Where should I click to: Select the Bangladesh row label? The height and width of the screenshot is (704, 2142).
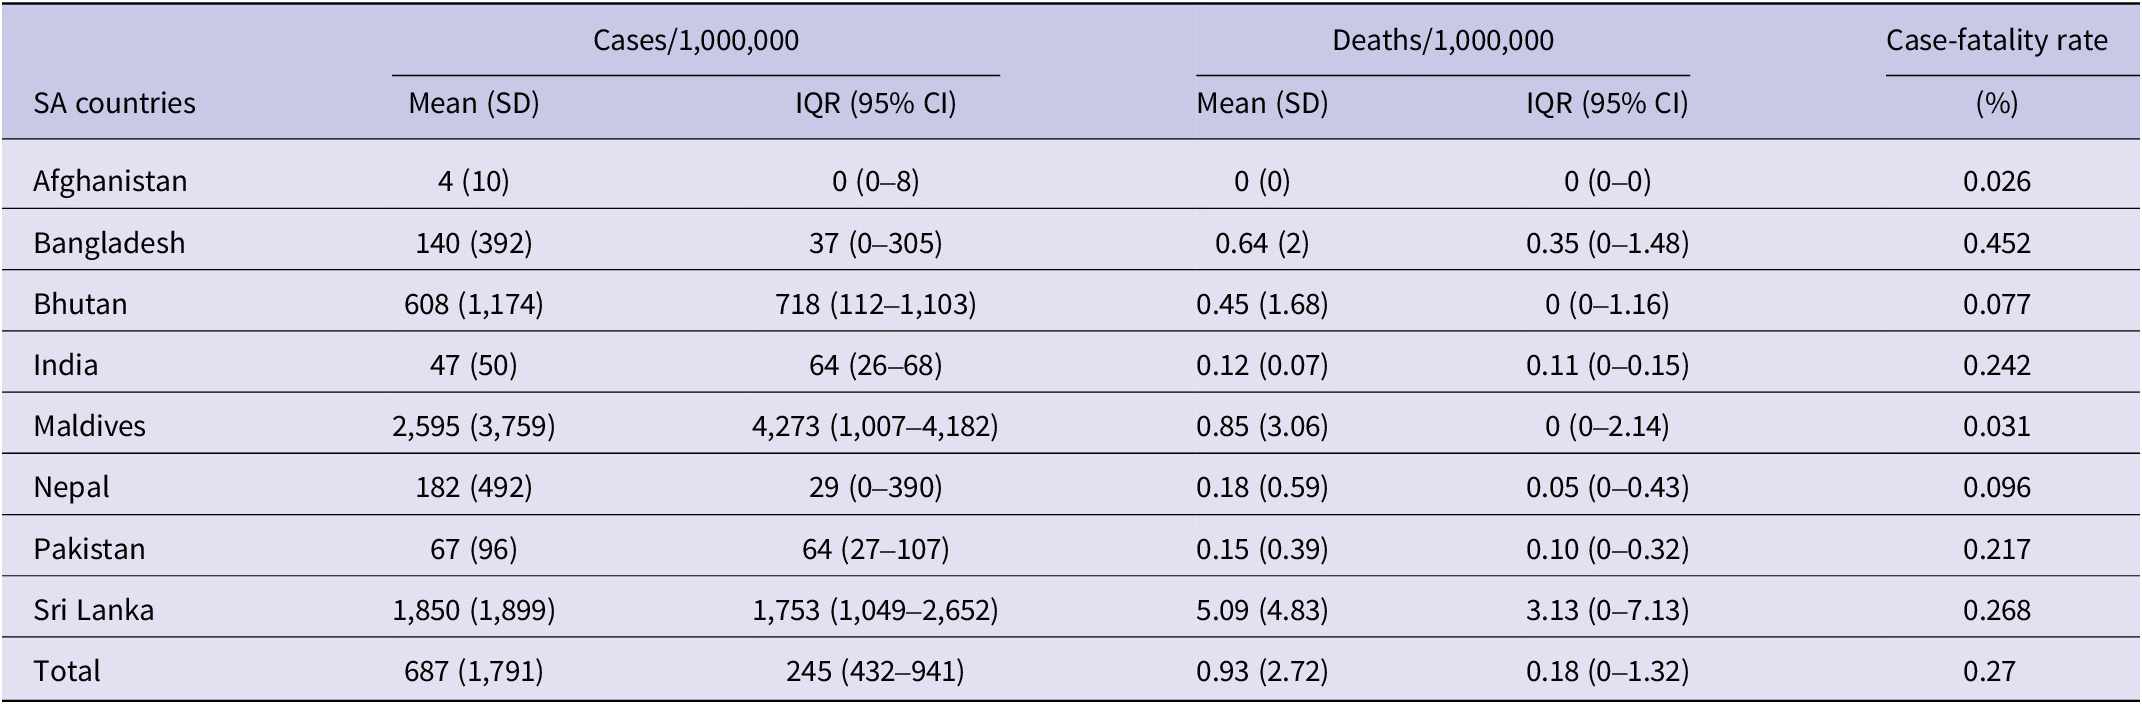[x=109, y=243]
